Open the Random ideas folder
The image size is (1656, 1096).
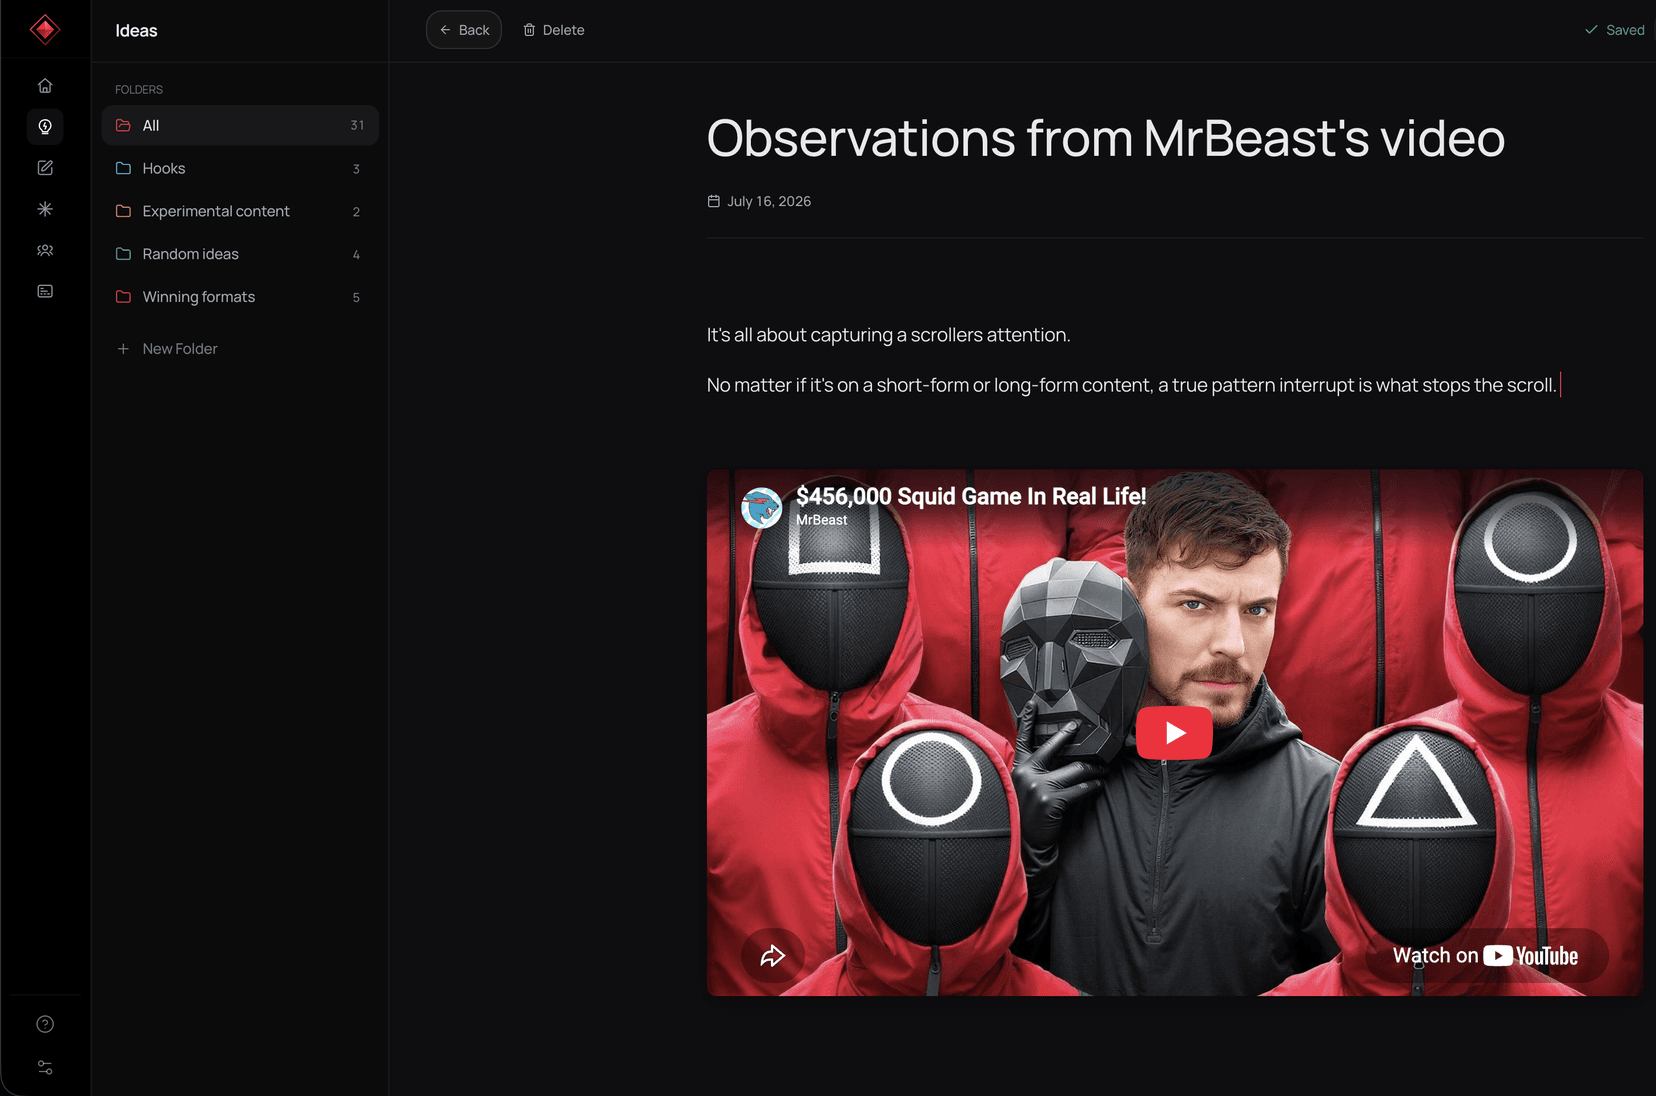click(240, 255)
